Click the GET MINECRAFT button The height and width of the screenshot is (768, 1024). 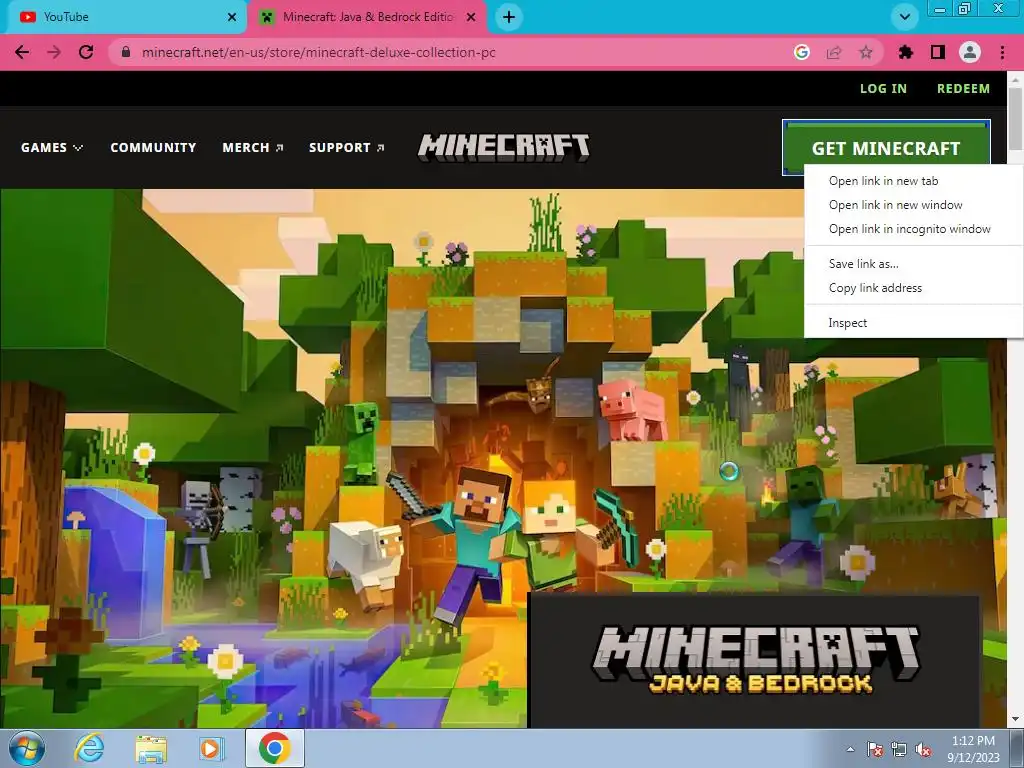click(x=886, y=148)
